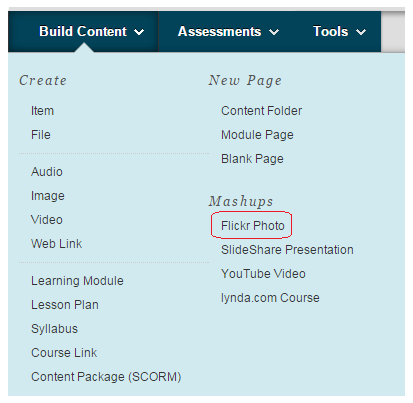Select Content Package (SCORM)
Image resolution: width=413 pixels, height=403 pixels.
click(x=106, y=377)
